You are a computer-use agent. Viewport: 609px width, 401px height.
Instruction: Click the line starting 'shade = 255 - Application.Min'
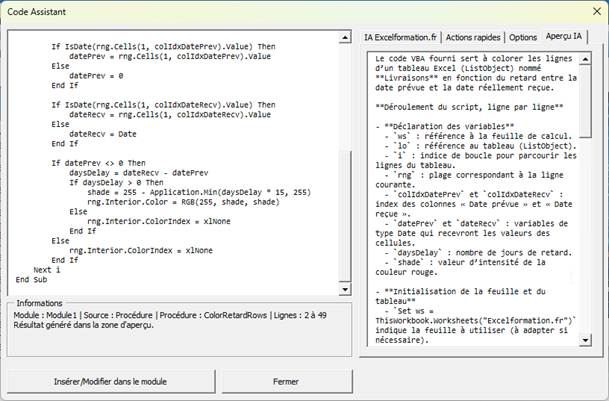click(x=199, y=192)
